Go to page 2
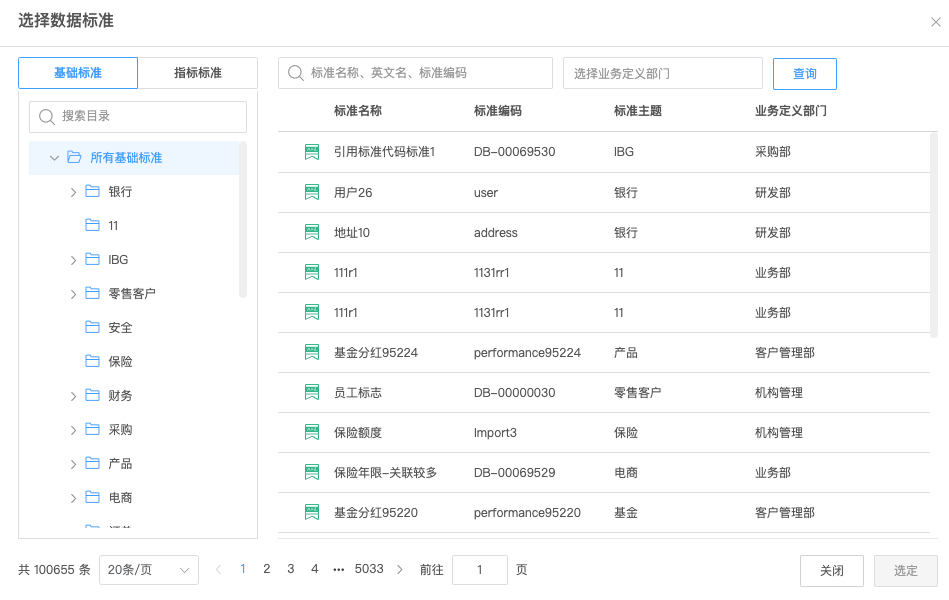Image resolution: width=949 pixels, height=600 pixels. [267, 569]
